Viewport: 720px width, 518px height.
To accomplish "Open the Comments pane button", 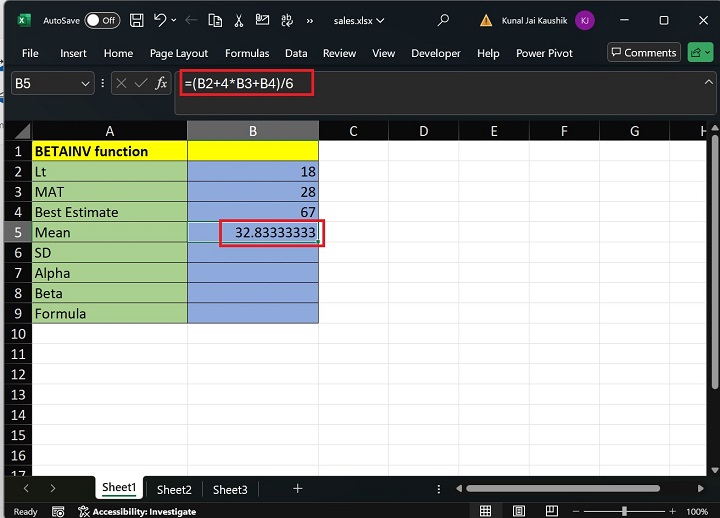I will (644, 53).
